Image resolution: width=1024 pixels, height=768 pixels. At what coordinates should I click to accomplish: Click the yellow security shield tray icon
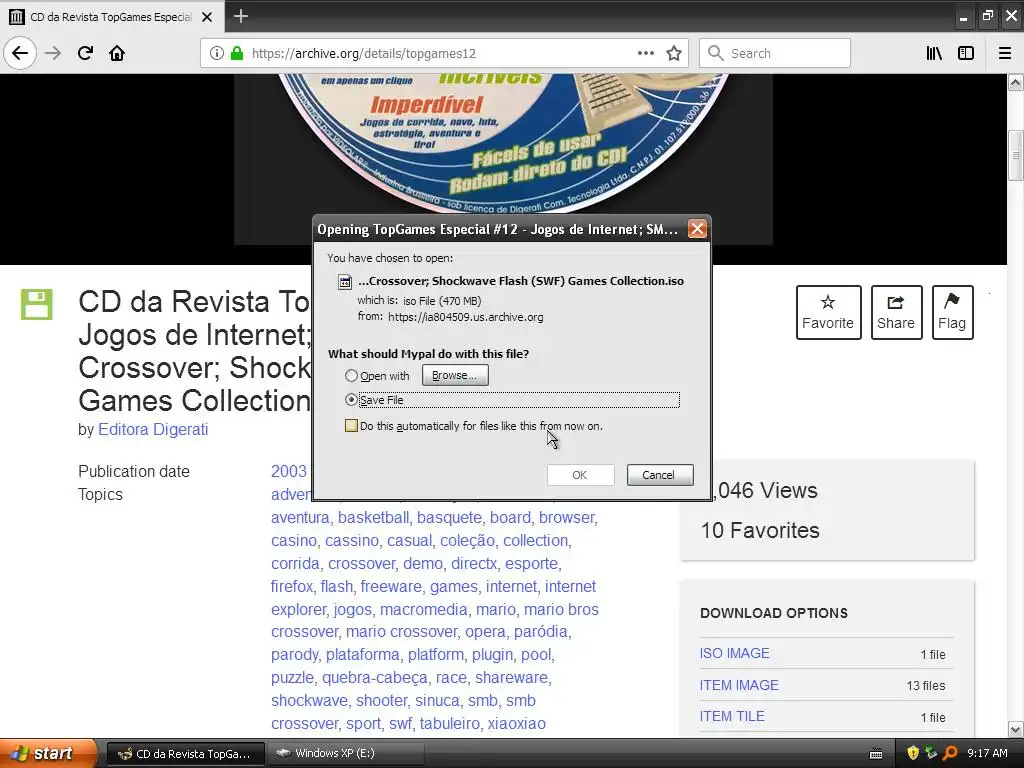point(913,753)
